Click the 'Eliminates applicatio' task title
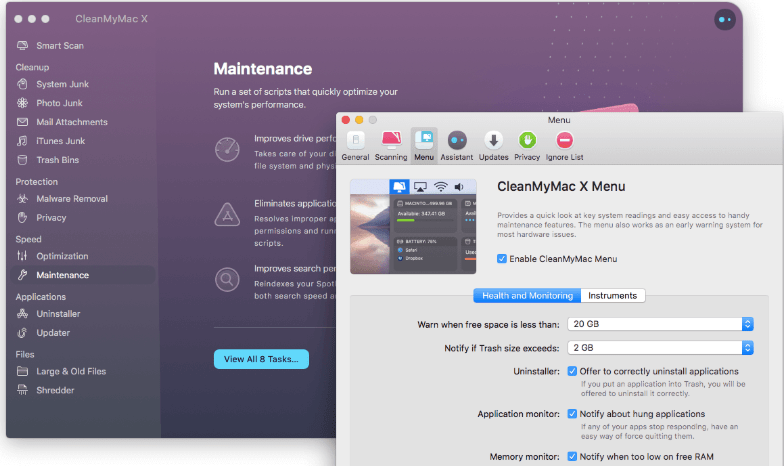 click(x=294, y=204)
